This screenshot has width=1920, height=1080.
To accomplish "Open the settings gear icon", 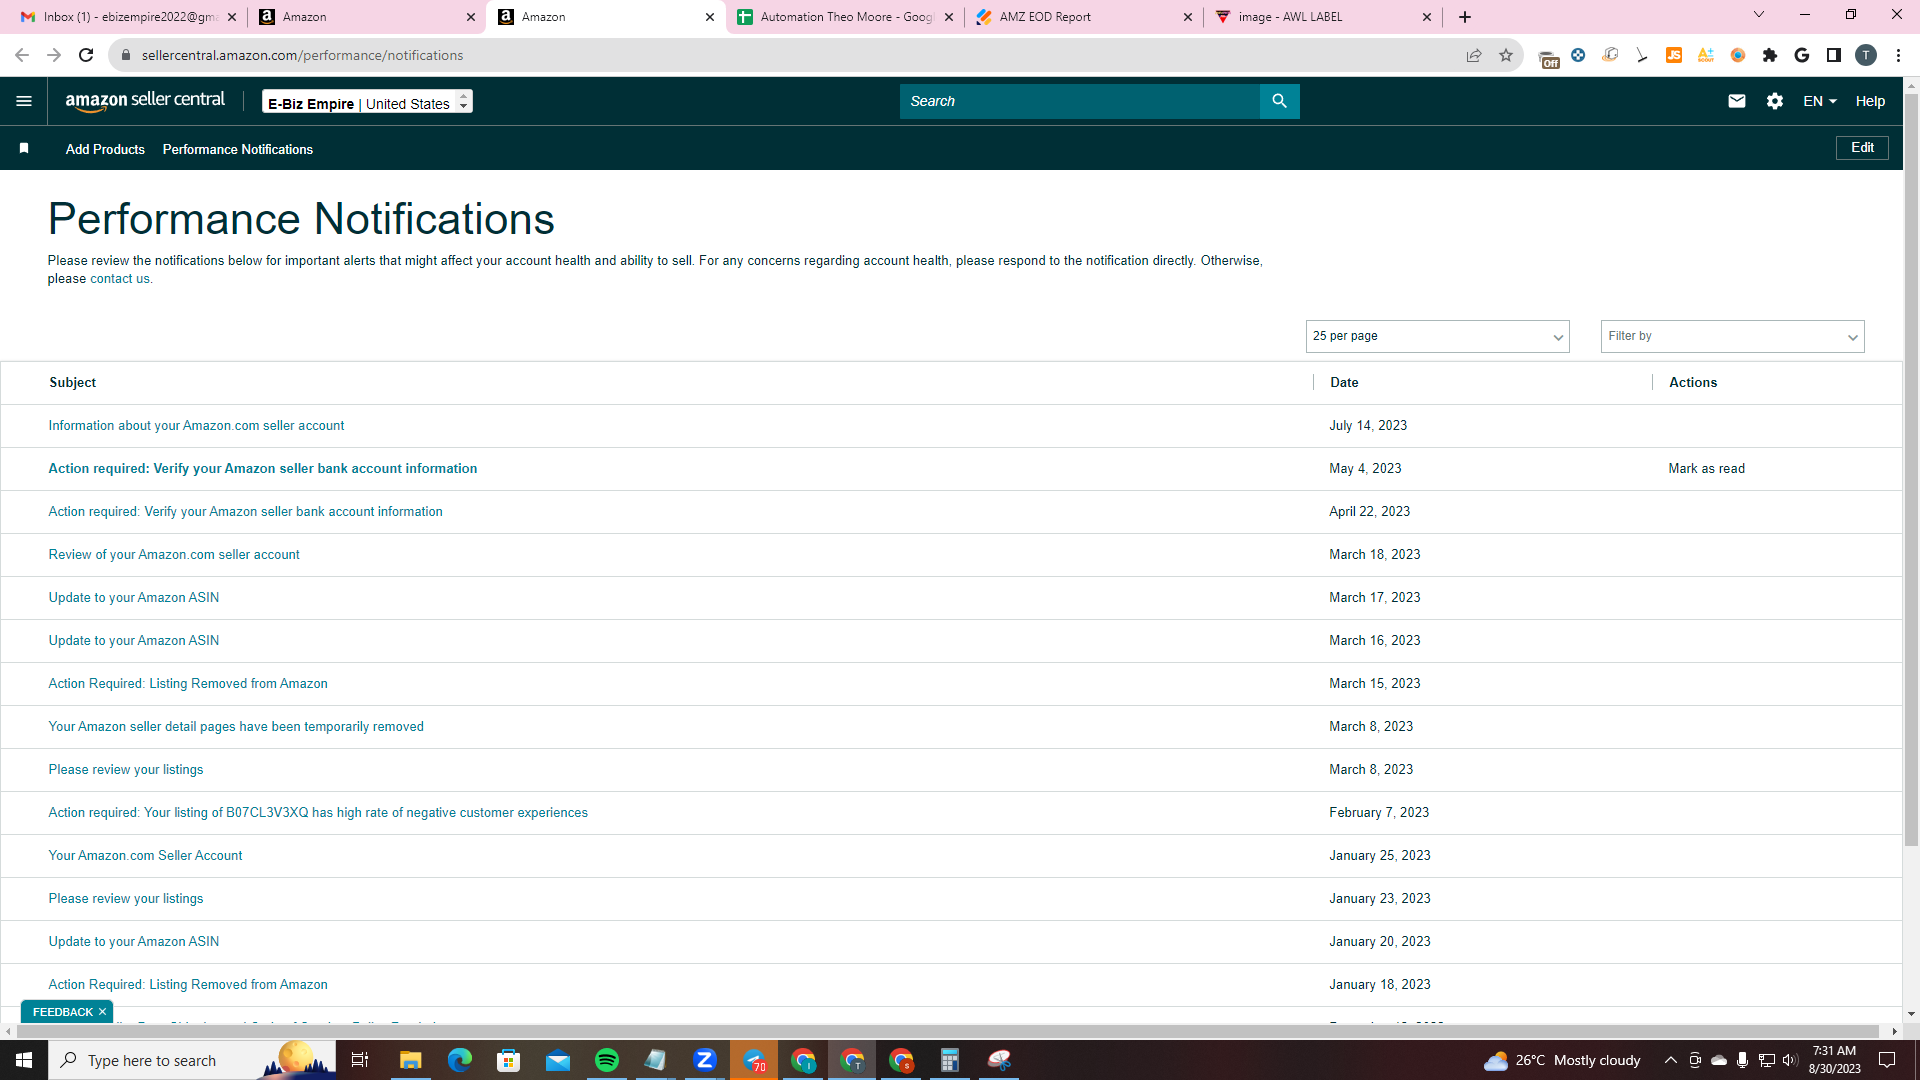I will coord(1775,101).
